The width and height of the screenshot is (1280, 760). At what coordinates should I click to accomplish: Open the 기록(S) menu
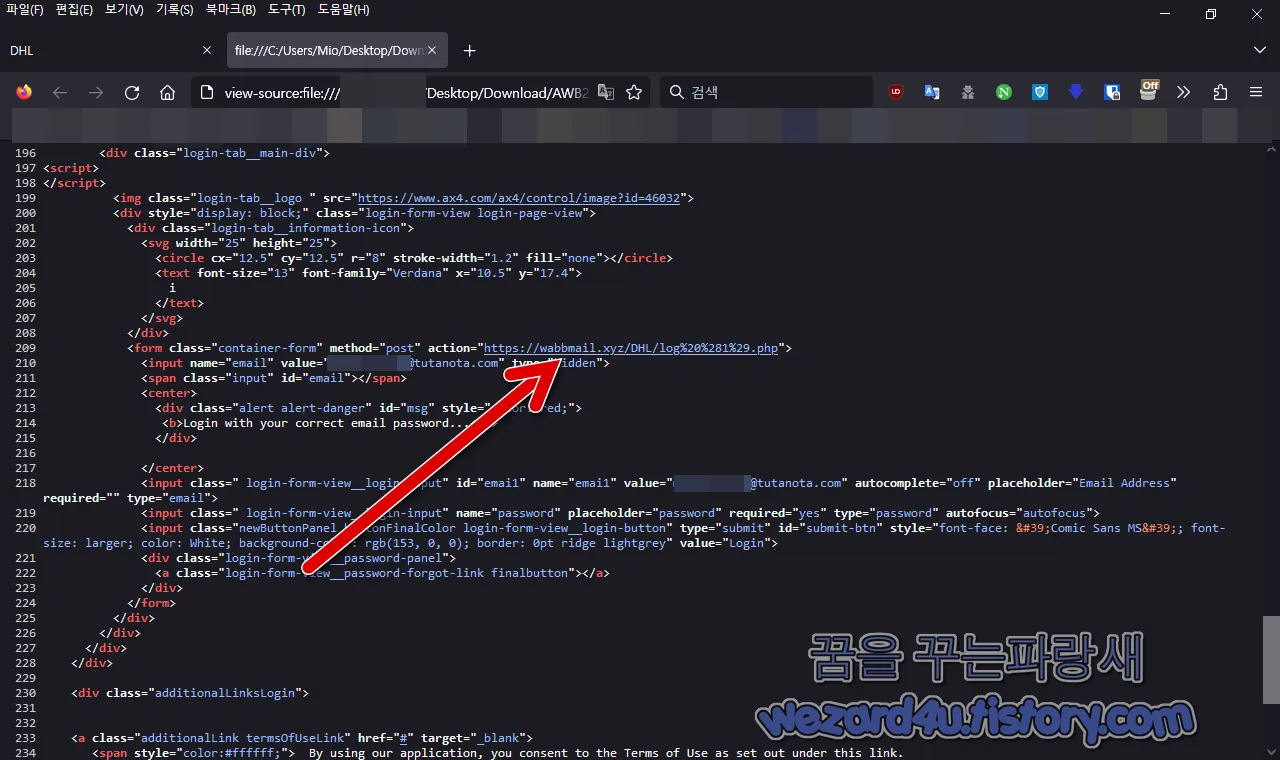[175, 10]
